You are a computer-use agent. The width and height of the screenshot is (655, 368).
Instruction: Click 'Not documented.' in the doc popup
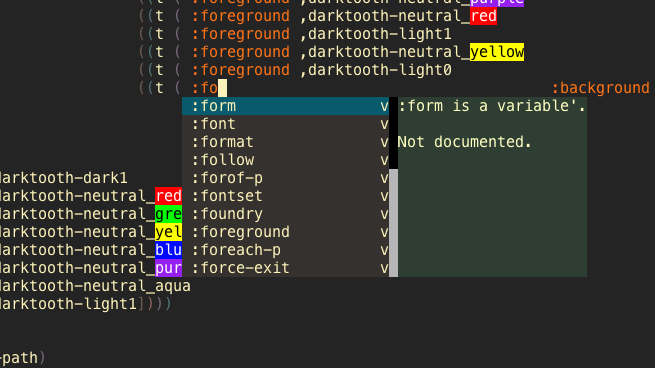465,142
